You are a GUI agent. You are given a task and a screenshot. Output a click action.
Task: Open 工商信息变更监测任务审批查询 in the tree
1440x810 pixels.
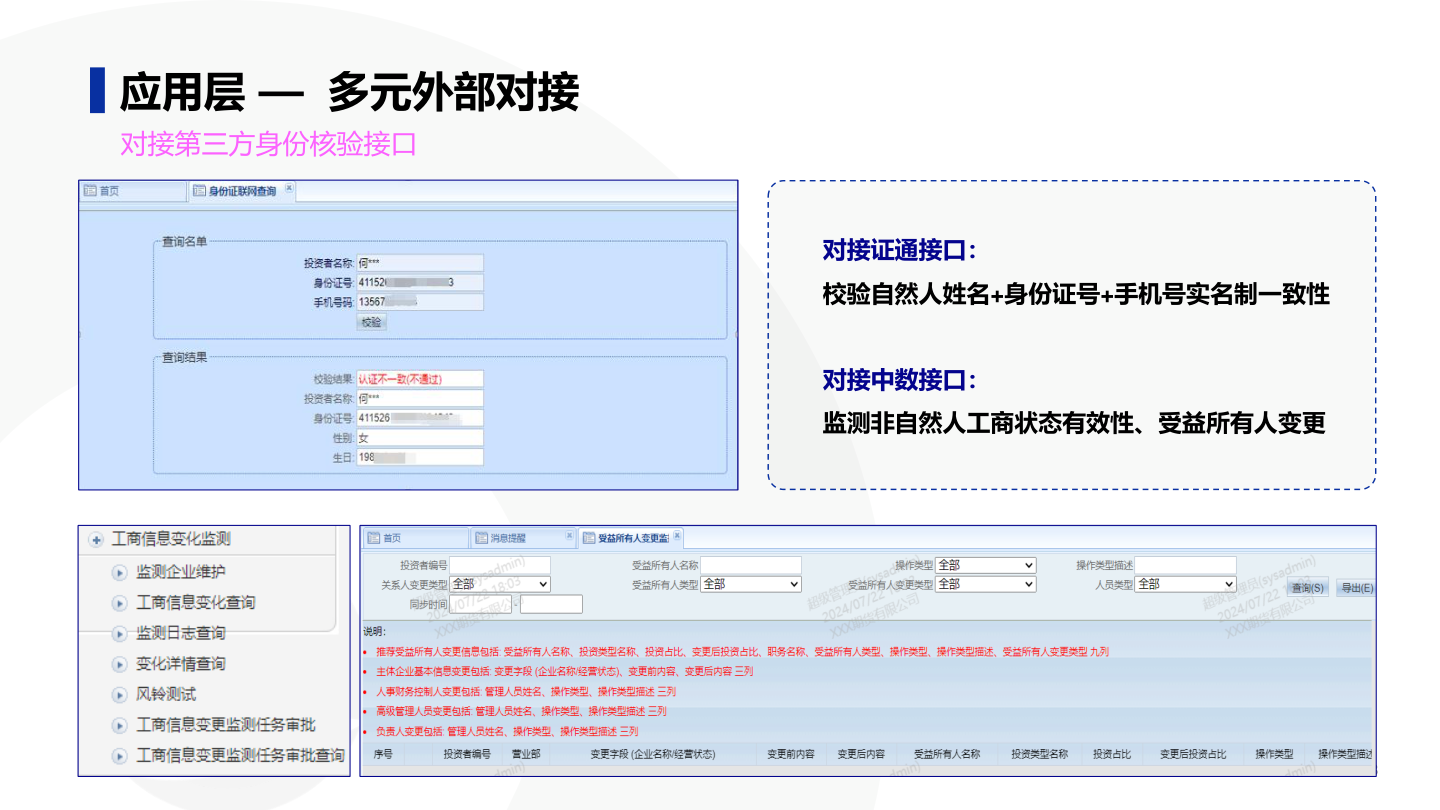point(241,756)
